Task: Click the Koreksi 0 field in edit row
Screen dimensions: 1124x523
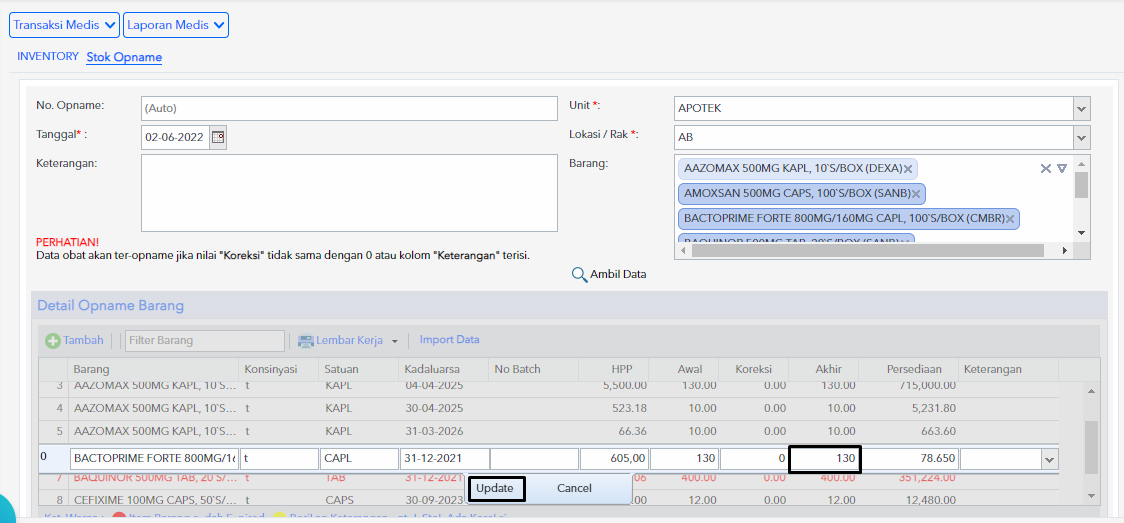Action: coord(754,459)
